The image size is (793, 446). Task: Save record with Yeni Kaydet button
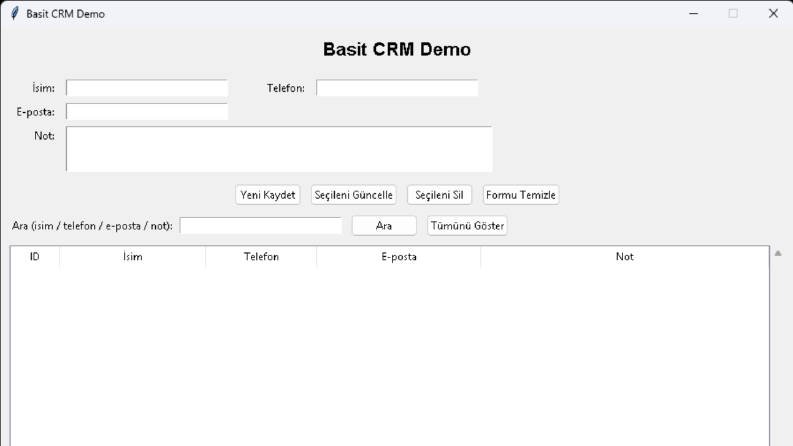click(268, 195)
